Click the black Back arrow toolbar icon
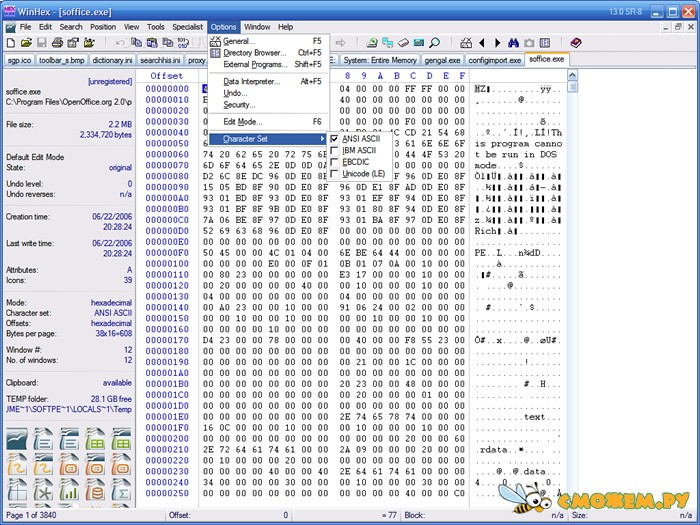This screenshot has width=700, height=525. [x=482, y=43]
